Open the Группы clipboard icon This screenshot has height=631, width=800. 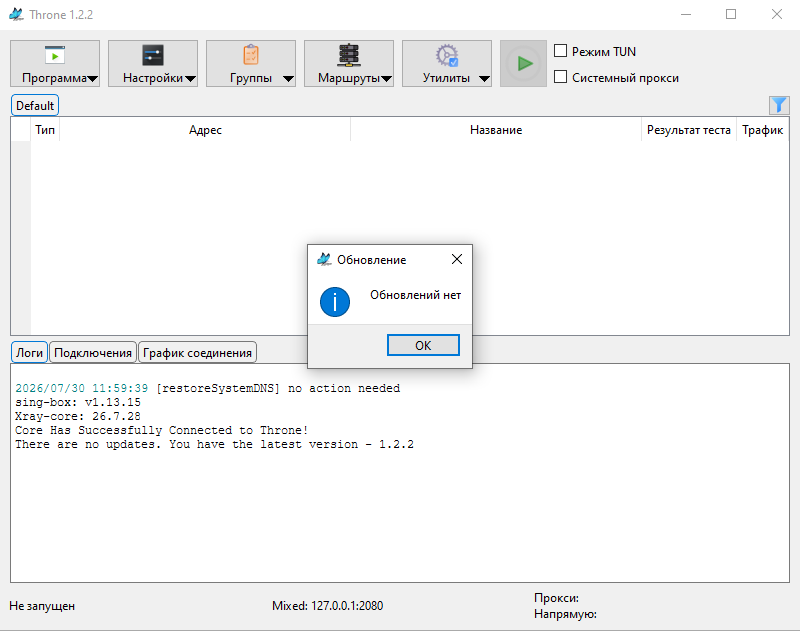[x=251, y=55]
